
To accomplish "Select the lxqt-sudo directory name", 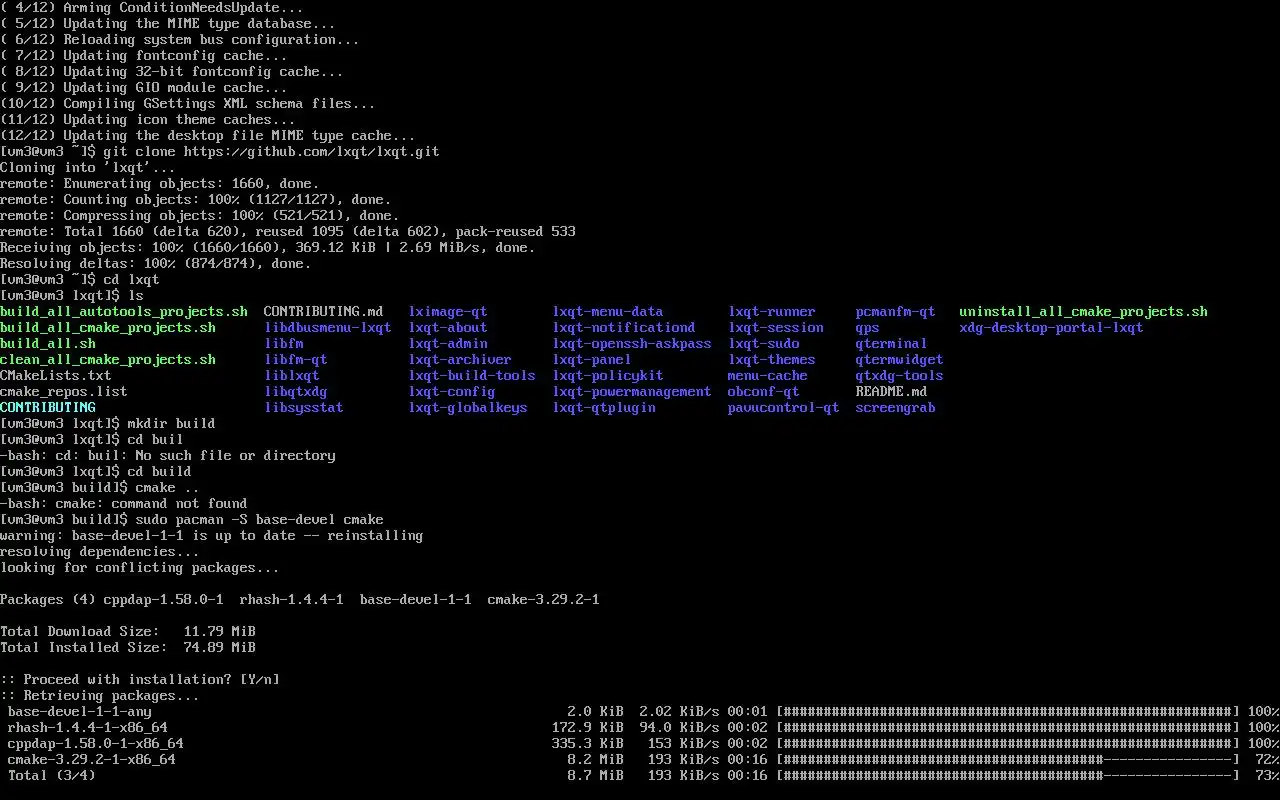I will point(764,344).
